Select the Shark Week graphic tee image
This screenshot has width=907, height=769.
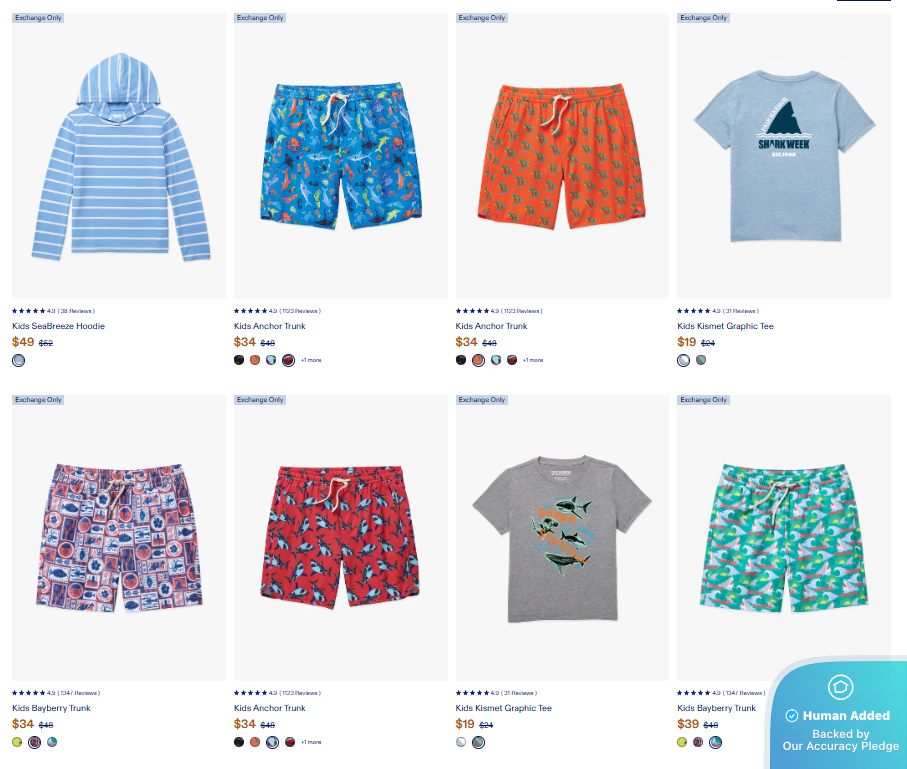pyautogui.click(x=784, y=156)
